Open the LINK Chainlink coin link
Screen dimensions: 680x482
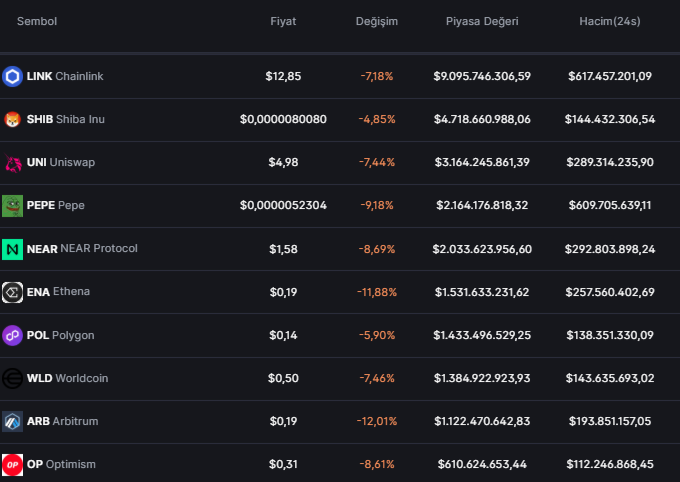[65, 76]
